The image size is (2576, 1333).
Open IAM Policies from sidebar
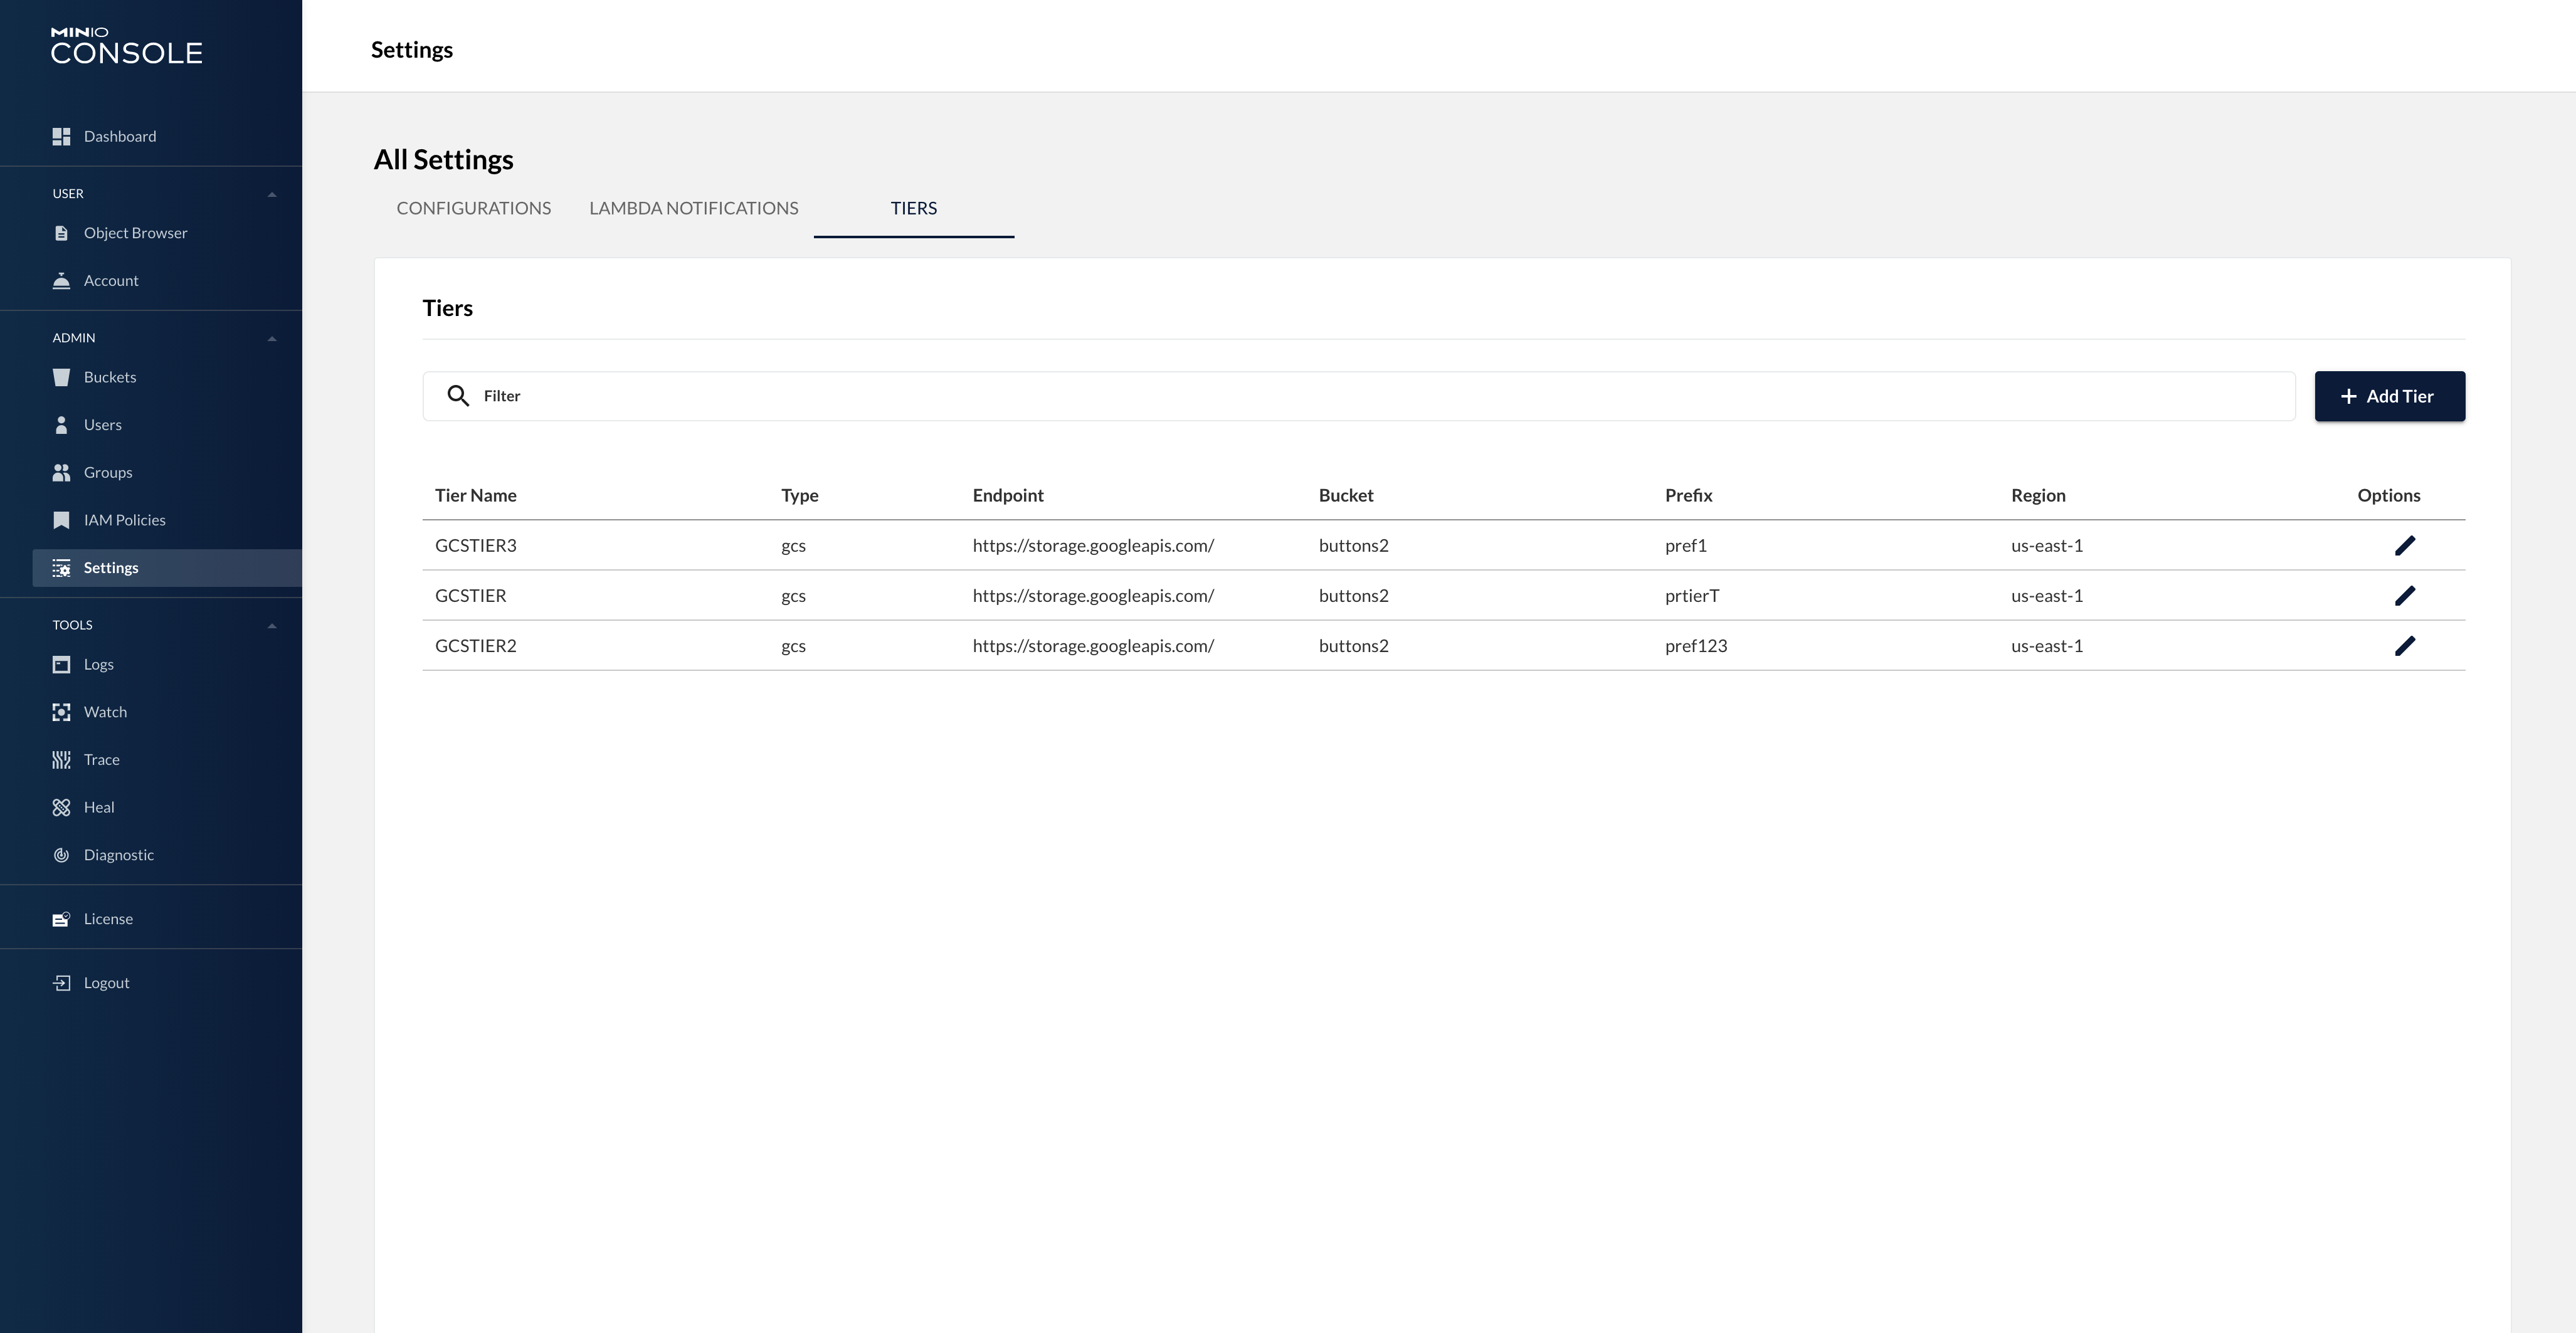[124, 520]
